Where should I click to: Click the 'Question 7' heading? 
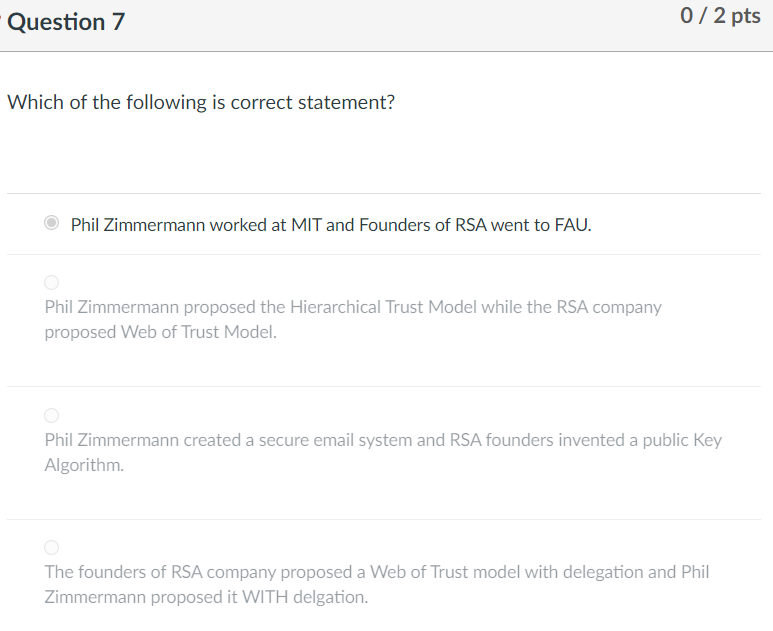click(66, 21)
